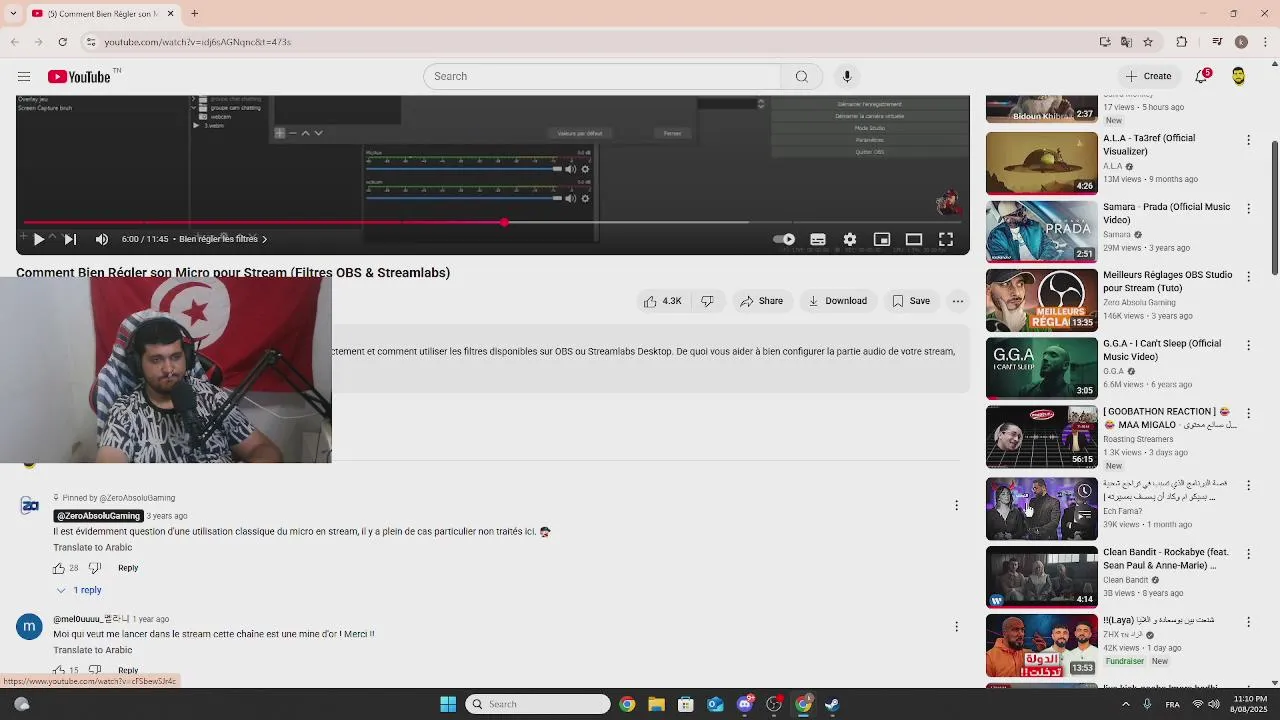Like the video with 4.3K likes
The width and height of the screenshot is (1280, 720).
[663, 301]
